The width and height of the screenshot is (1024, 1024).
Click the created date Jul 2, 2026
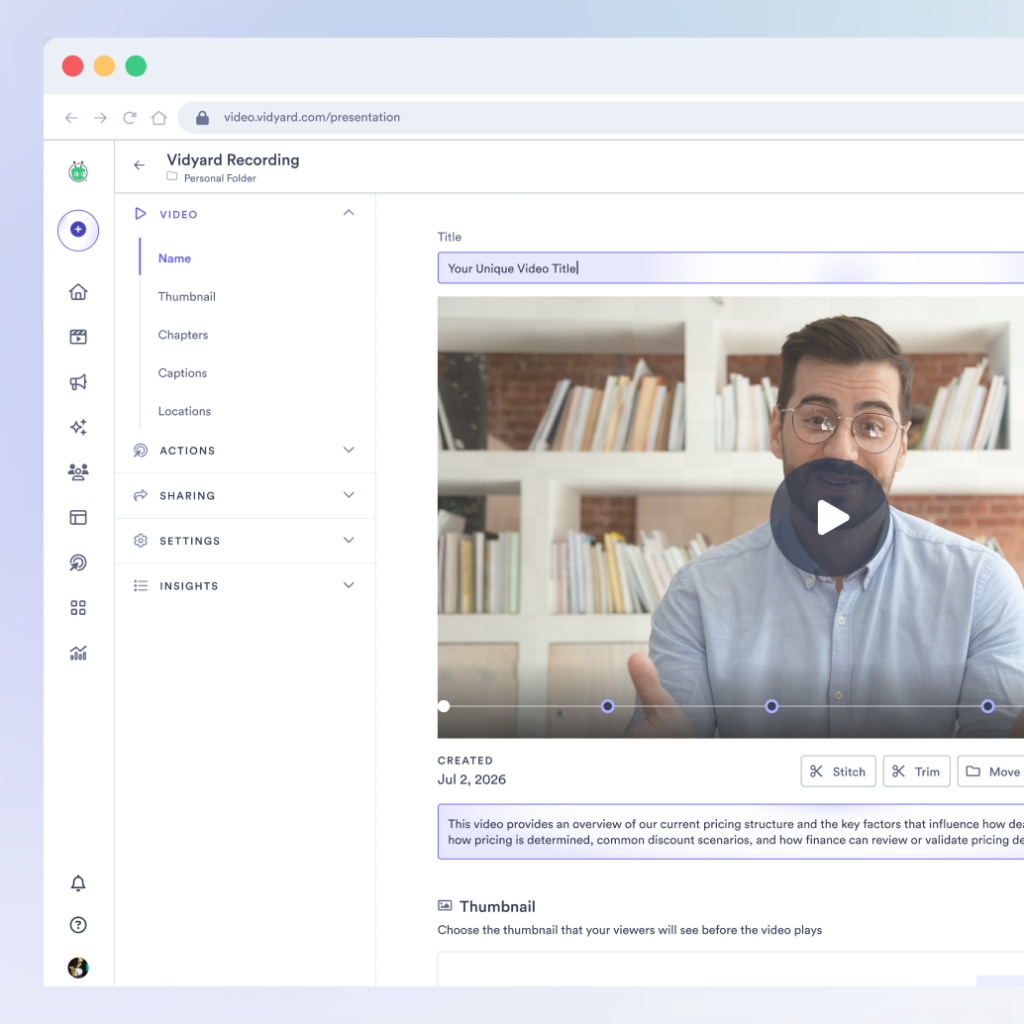472,779
